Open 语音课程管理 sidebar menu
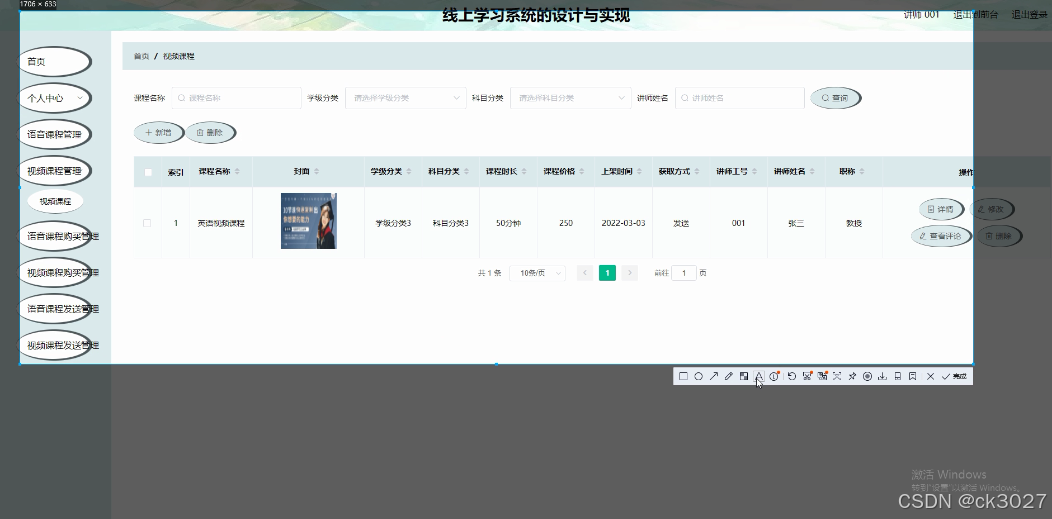Image resolution: width=1052 pixels, height=519 pixels. click(x=55, y=134)
